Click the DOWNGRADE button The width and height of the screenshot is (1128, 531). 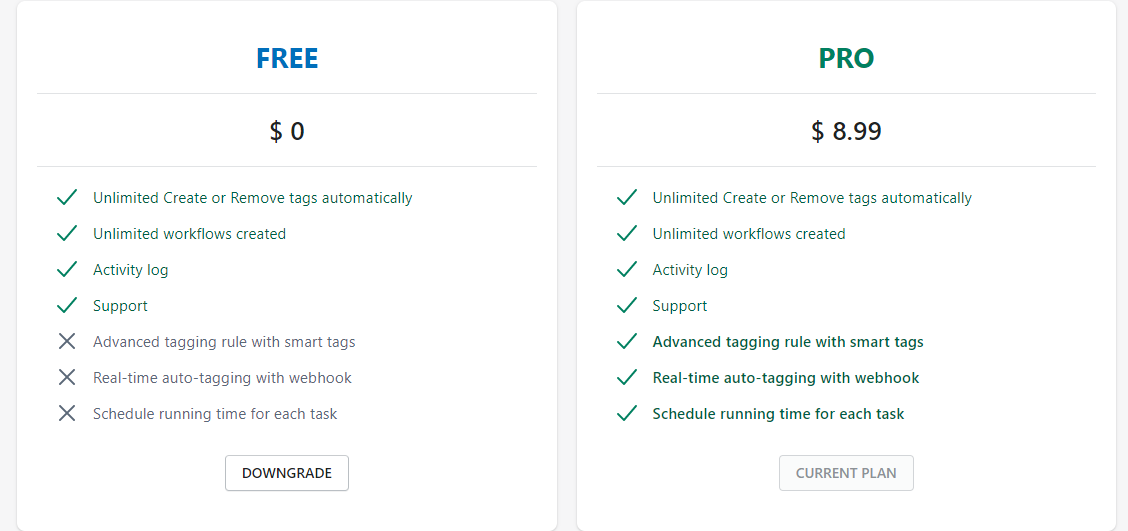tap(287, 473)
